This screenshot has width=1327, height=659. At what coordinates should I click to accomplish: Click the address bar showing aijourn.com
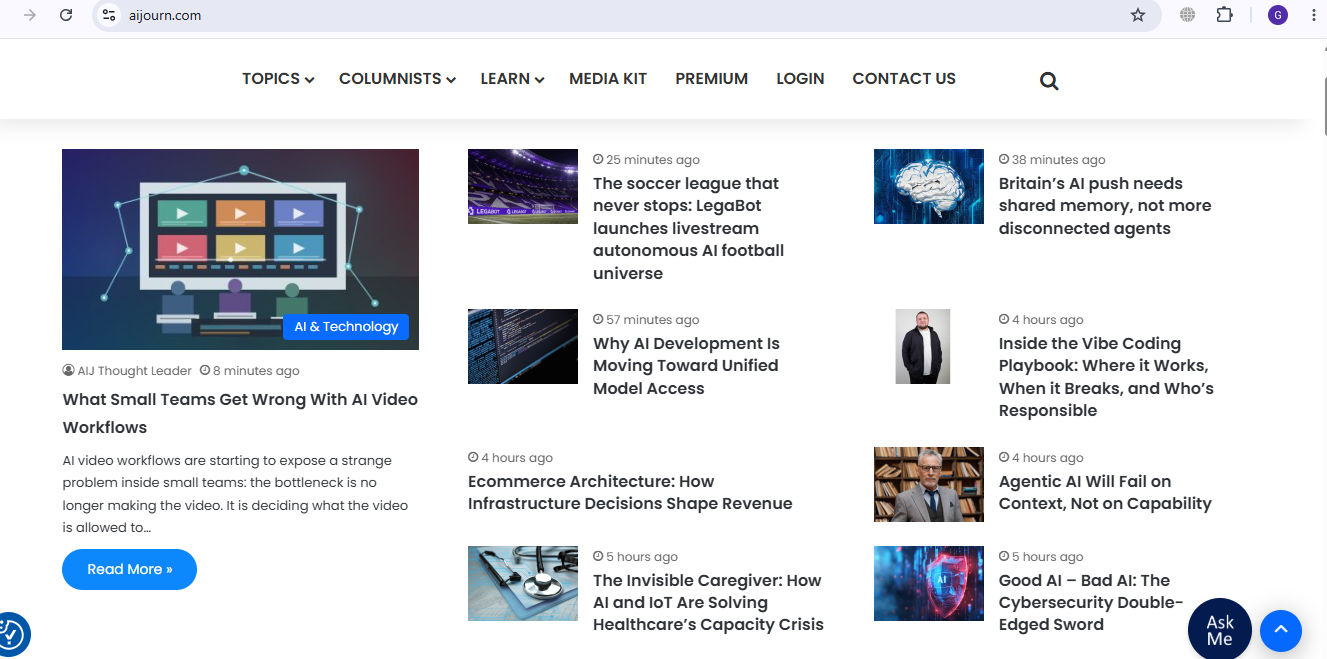coord(626,15)
